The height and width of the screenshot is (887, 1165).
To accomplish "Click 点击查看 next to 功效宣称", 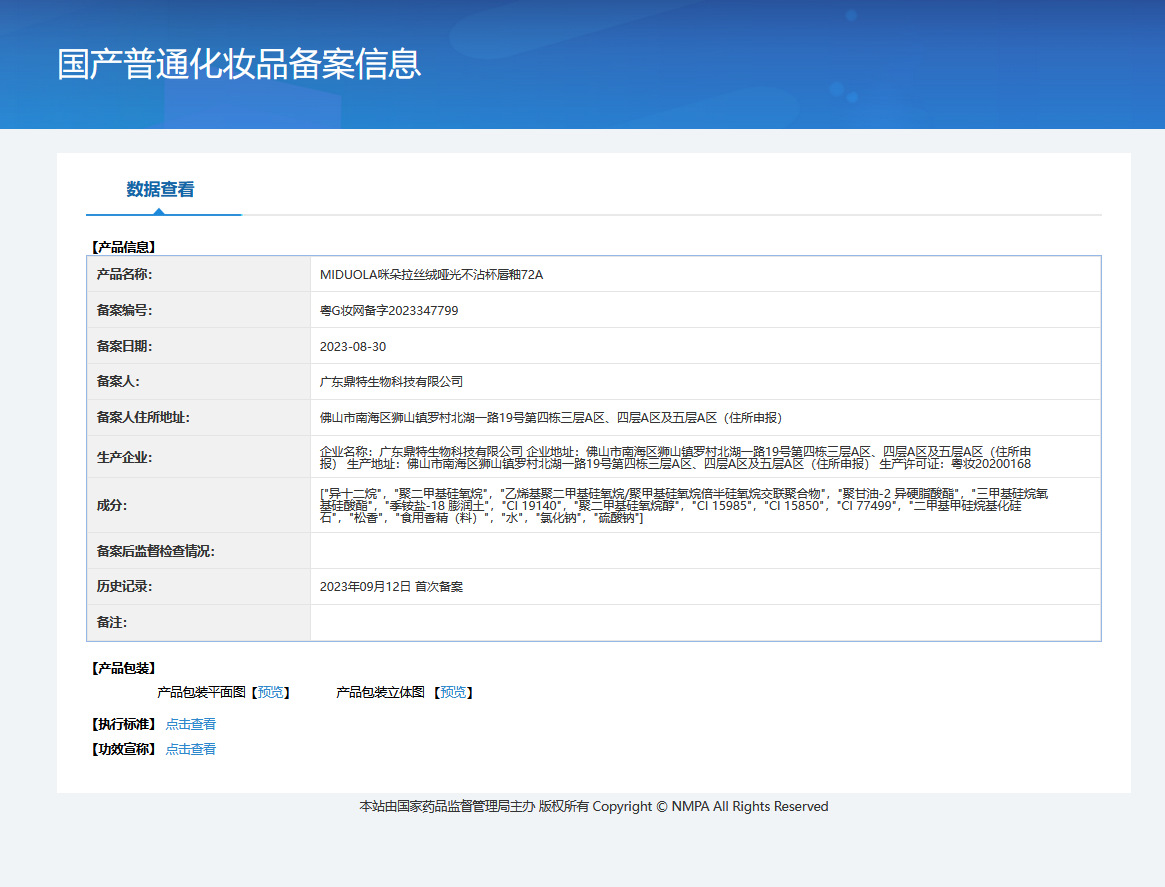I will coord(190,750).
